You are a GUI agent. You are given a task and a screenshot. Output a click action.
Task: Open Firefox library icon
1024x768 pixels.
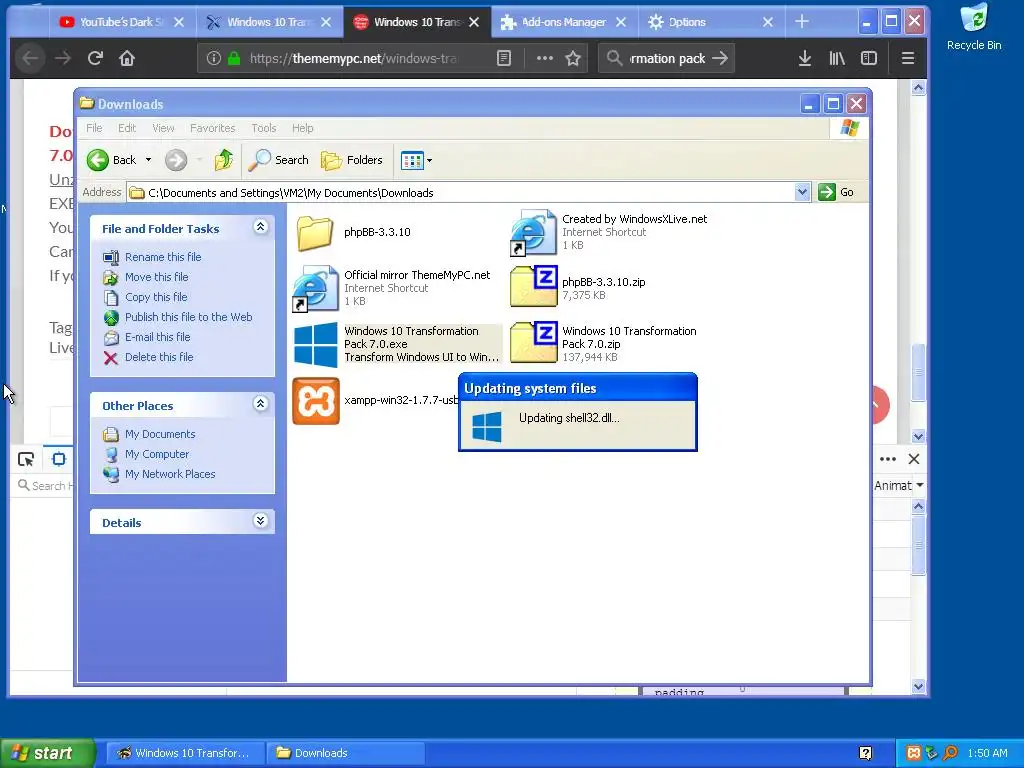(x=837, y=58)
